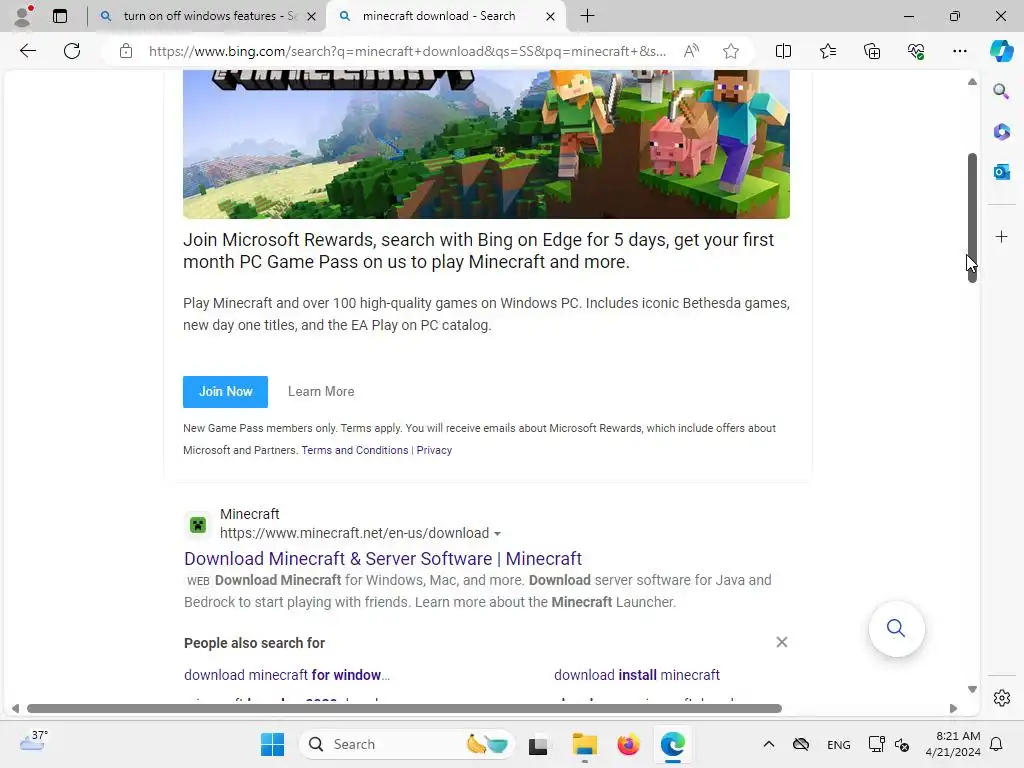Click the scroll left arrow
Image resolution: width=1024 pixels, height=768 pixels.
16,709
